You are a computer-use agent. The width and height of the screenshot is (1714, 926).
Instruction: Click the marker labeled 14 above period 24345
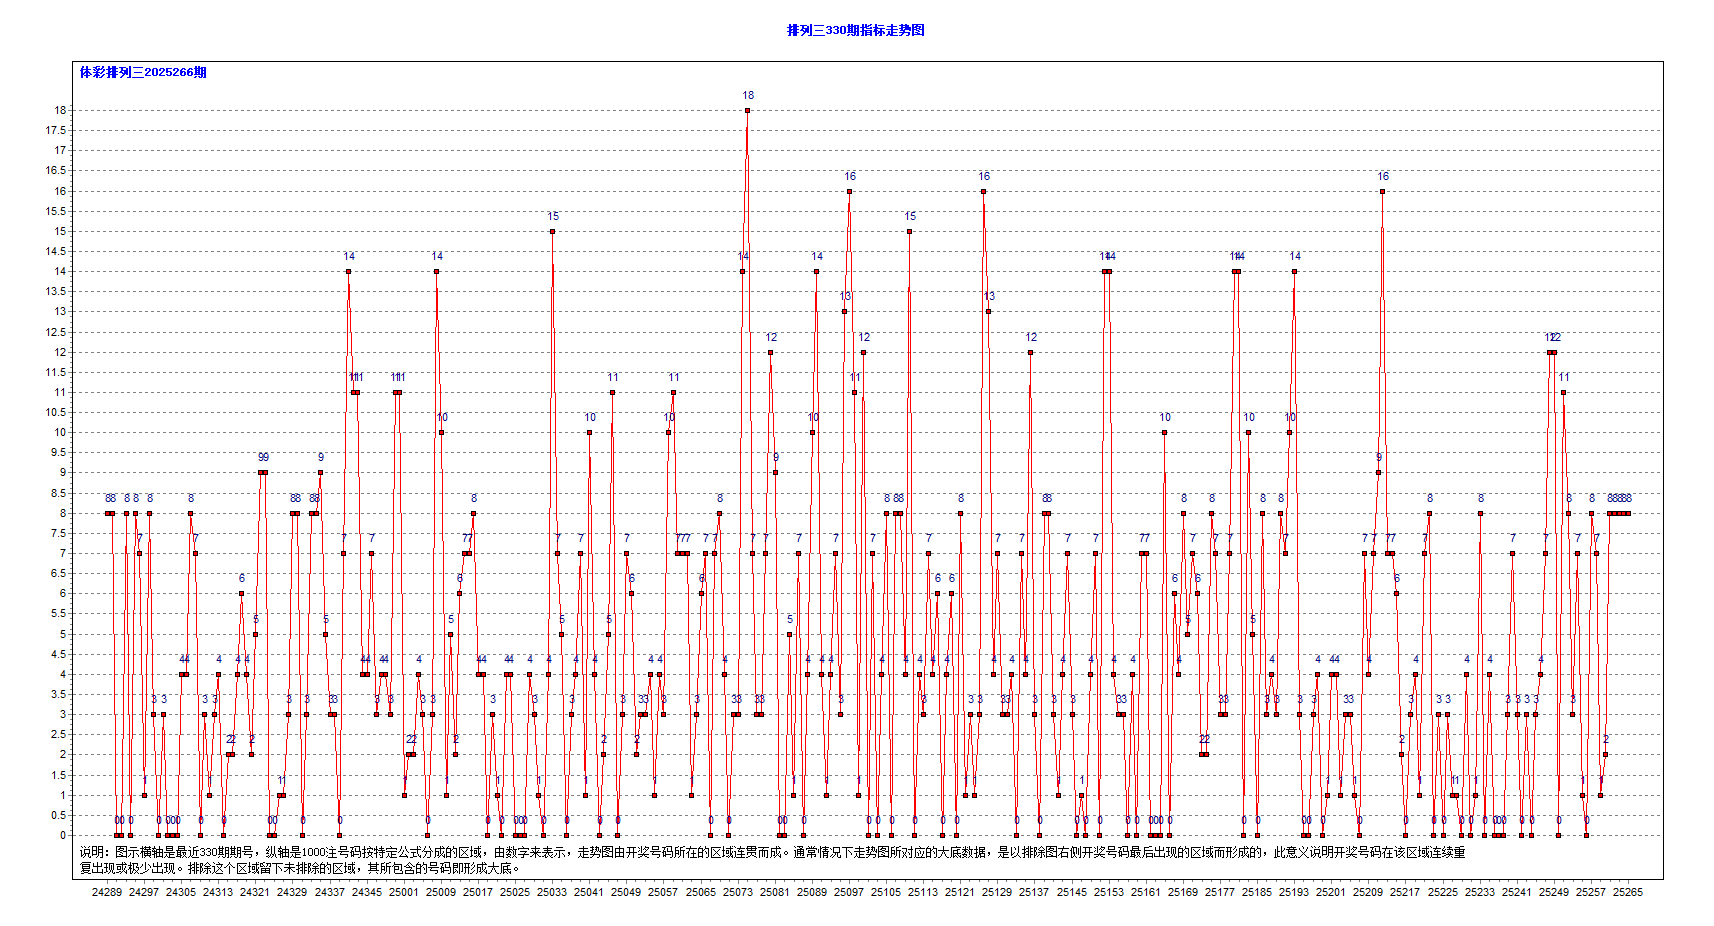point(348,270)
